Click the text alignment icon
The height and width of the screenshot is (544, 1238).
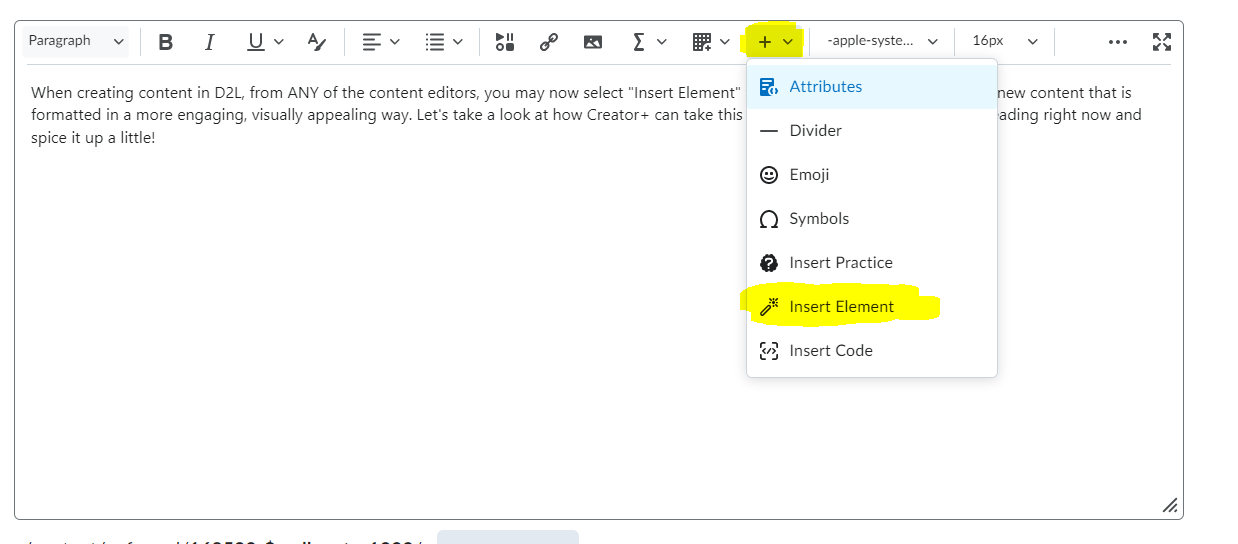tap(372, 42)
